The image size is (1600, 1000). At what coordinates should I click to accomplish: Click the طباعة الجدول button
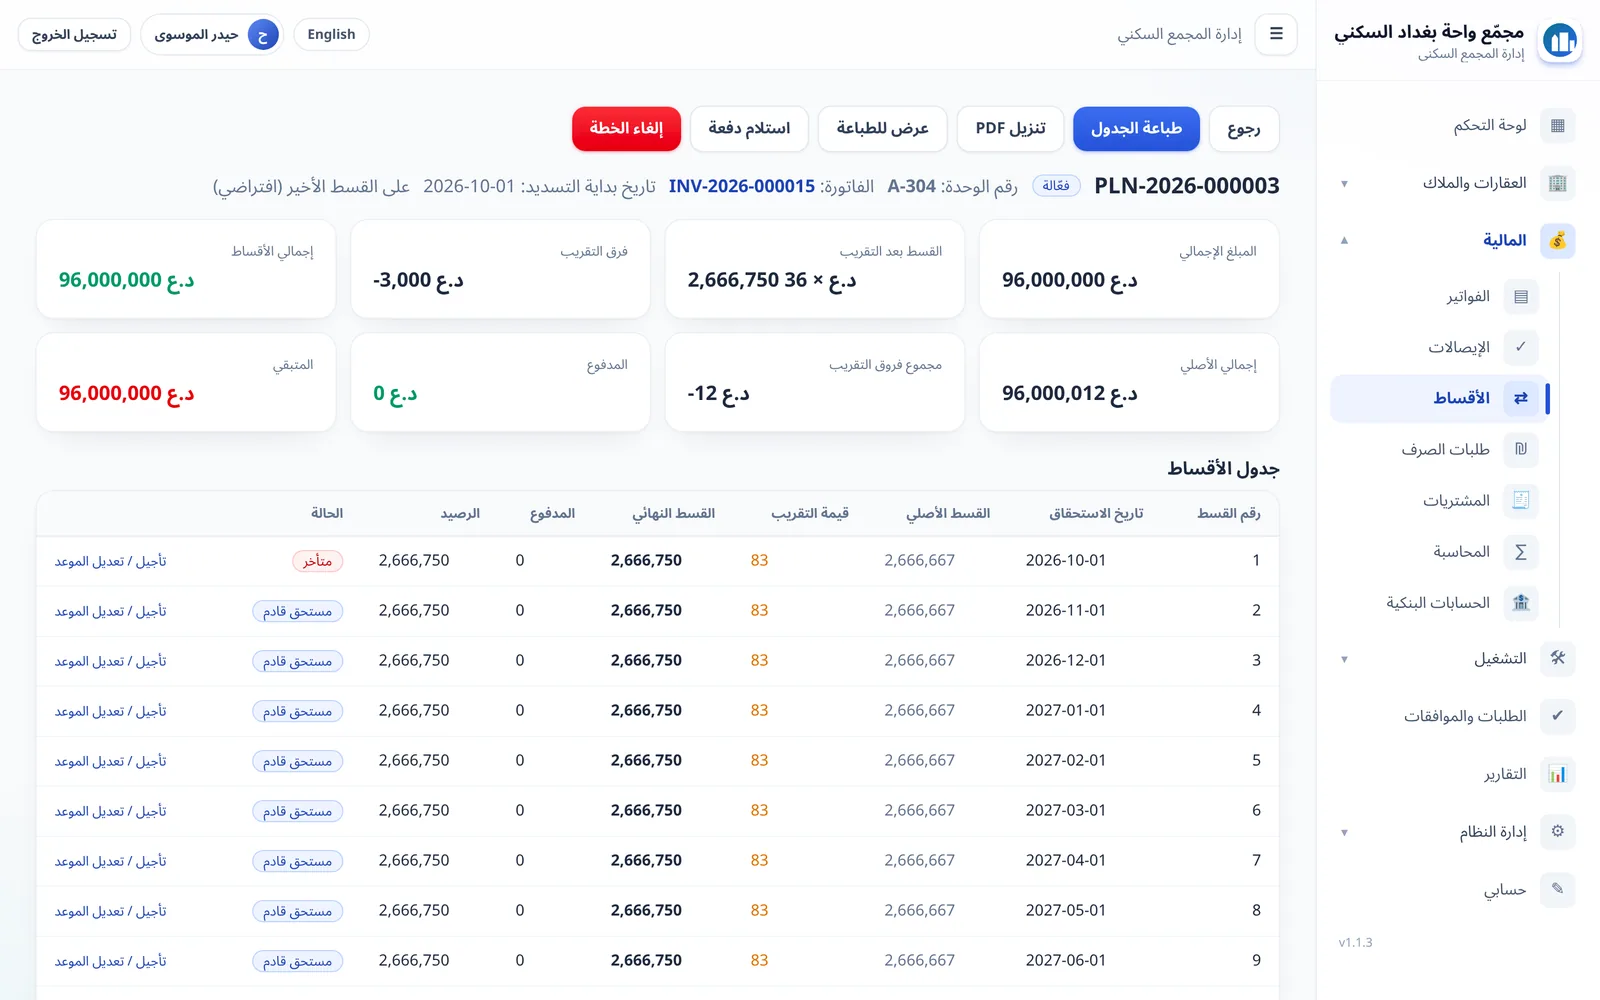point(1136,129)
